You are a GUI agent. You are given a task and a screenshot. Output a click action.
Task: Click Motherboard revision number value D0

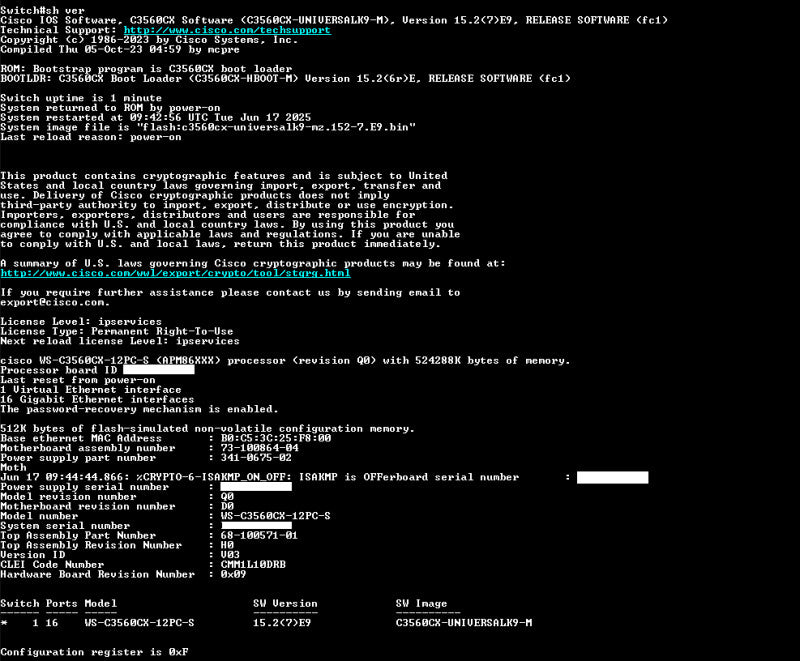point(227,506)
